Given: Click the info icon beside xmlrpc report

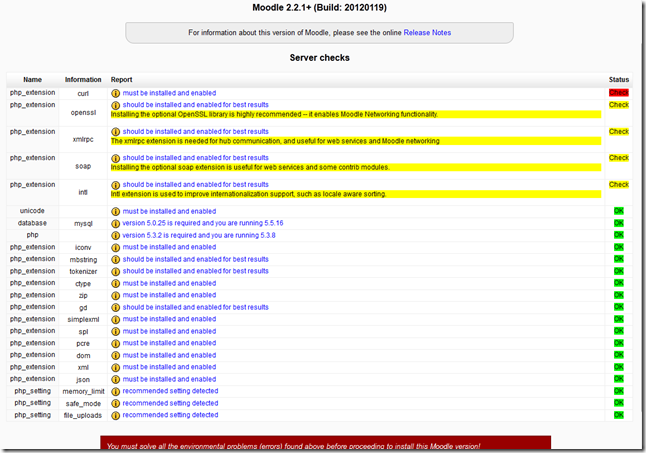Looking at the screenshot, I should click(115, 131).
